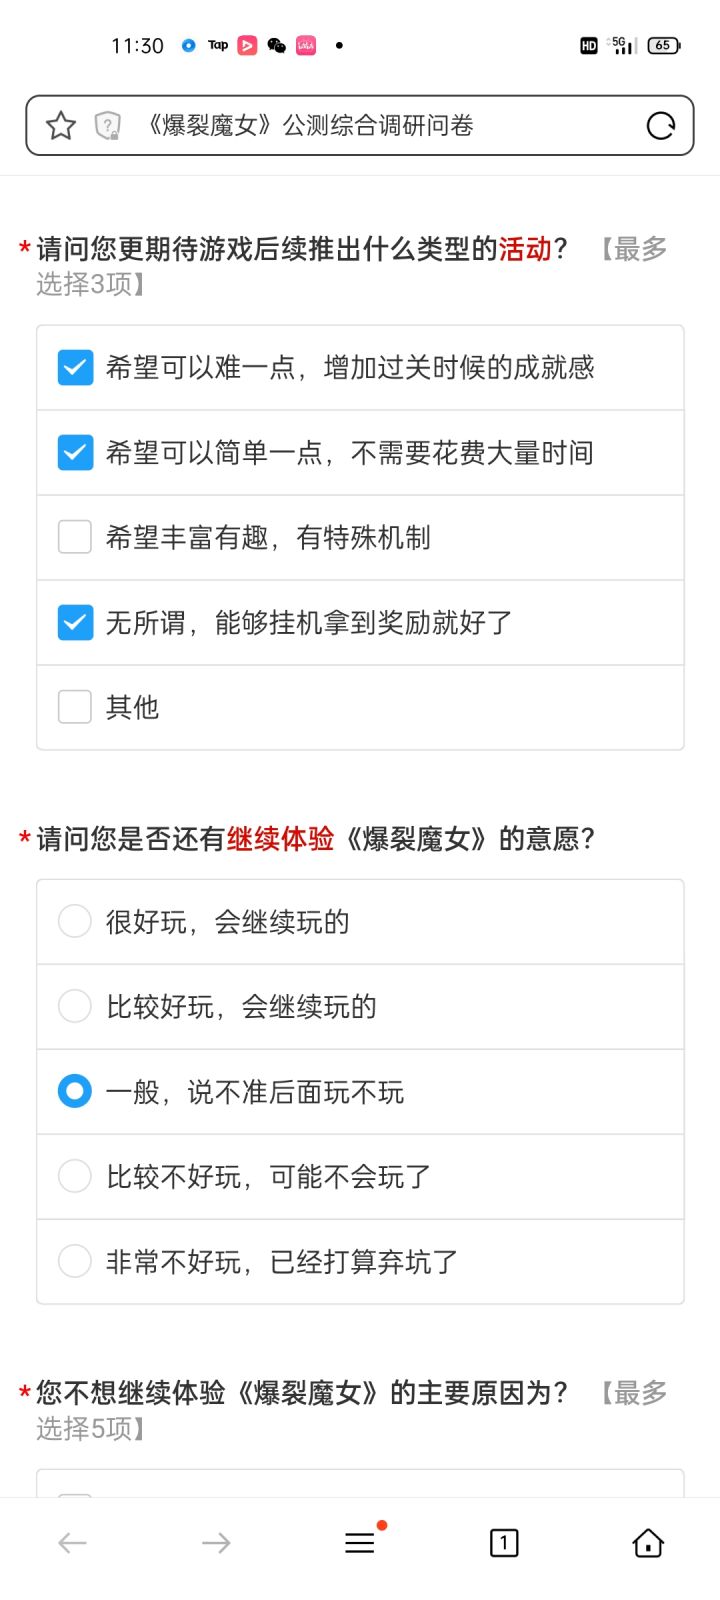Screen dimensions: 720x1600
Task: Go to browser home page
Action: pyautogui.click(x=648, y=1543)
